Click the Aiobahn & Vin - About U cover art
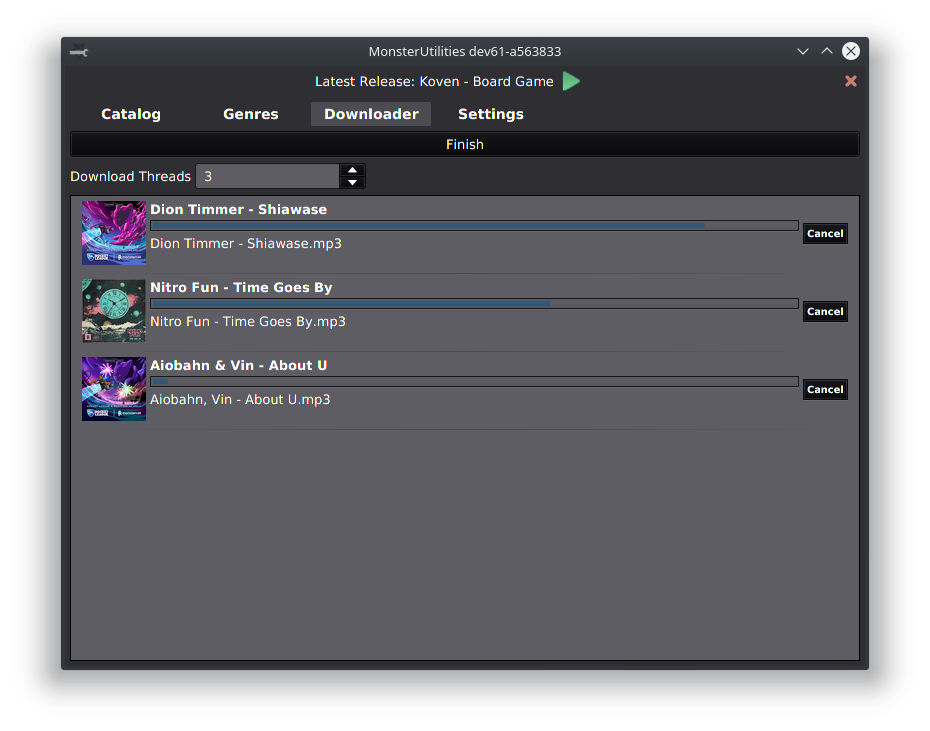 [114, 389]
